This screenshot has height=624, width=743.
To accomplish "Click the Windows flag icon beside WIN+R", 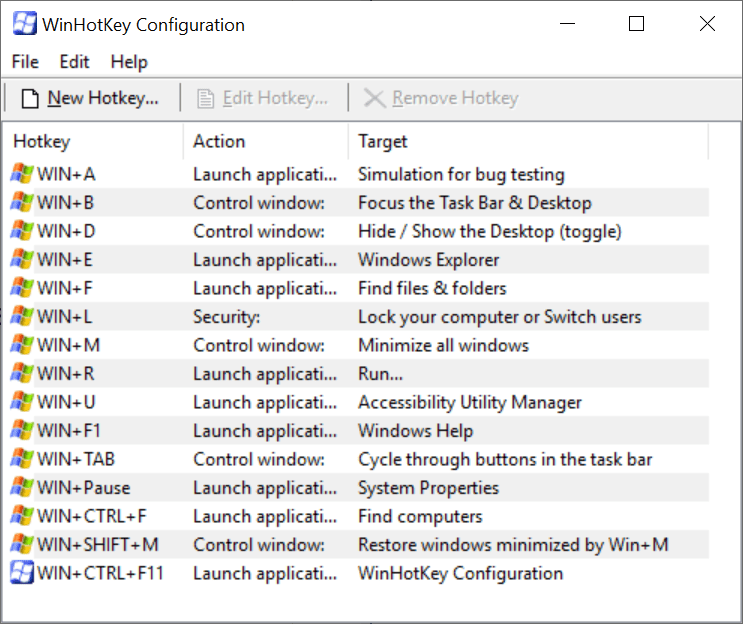I will pyautogui.click(x=22, y=373).
